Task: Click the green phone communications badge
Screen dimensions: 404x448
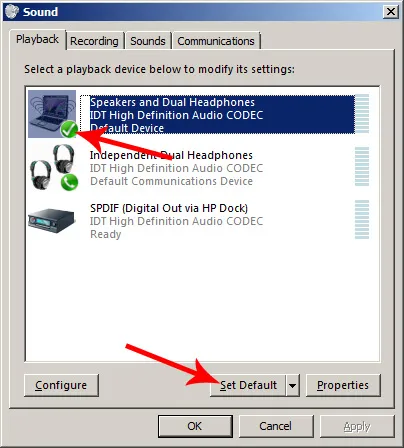Action: click(69, 182)
